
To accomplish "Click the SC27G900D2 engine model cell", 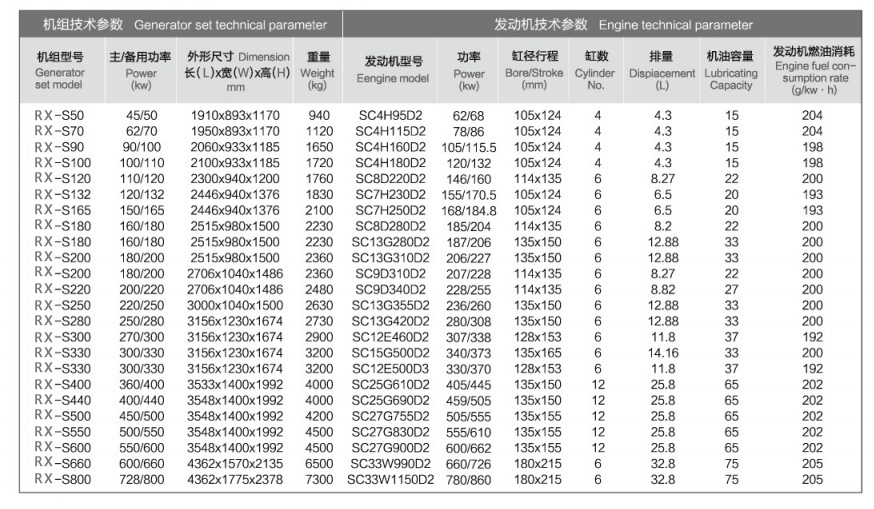I will point(390,448).
